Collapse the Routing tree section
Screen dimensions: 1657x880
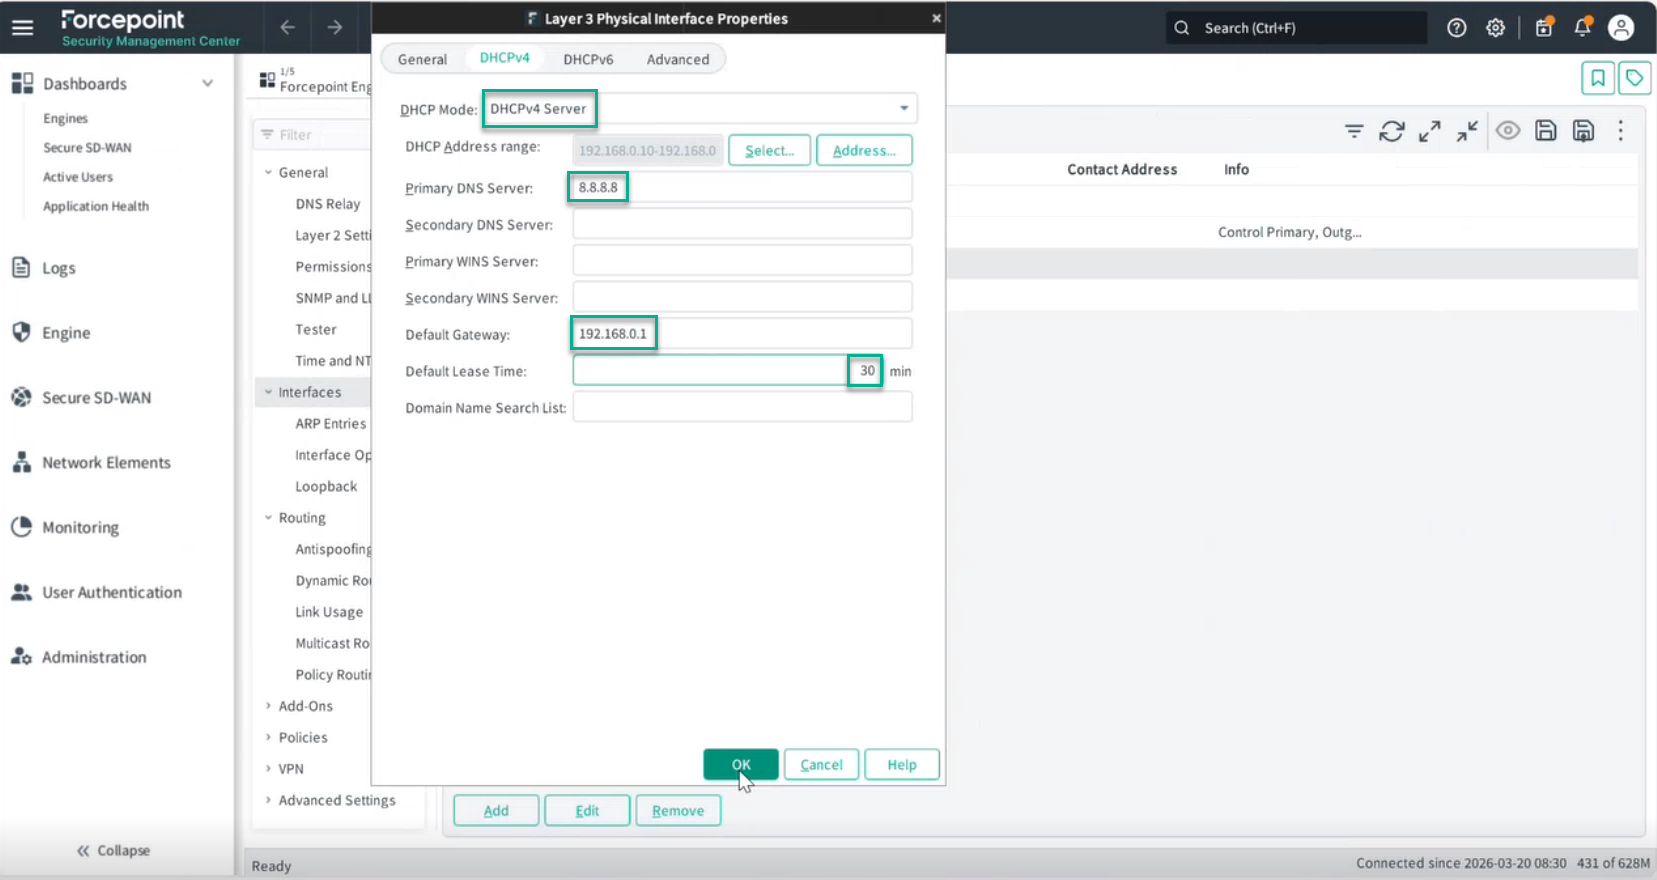coord(268,518)
